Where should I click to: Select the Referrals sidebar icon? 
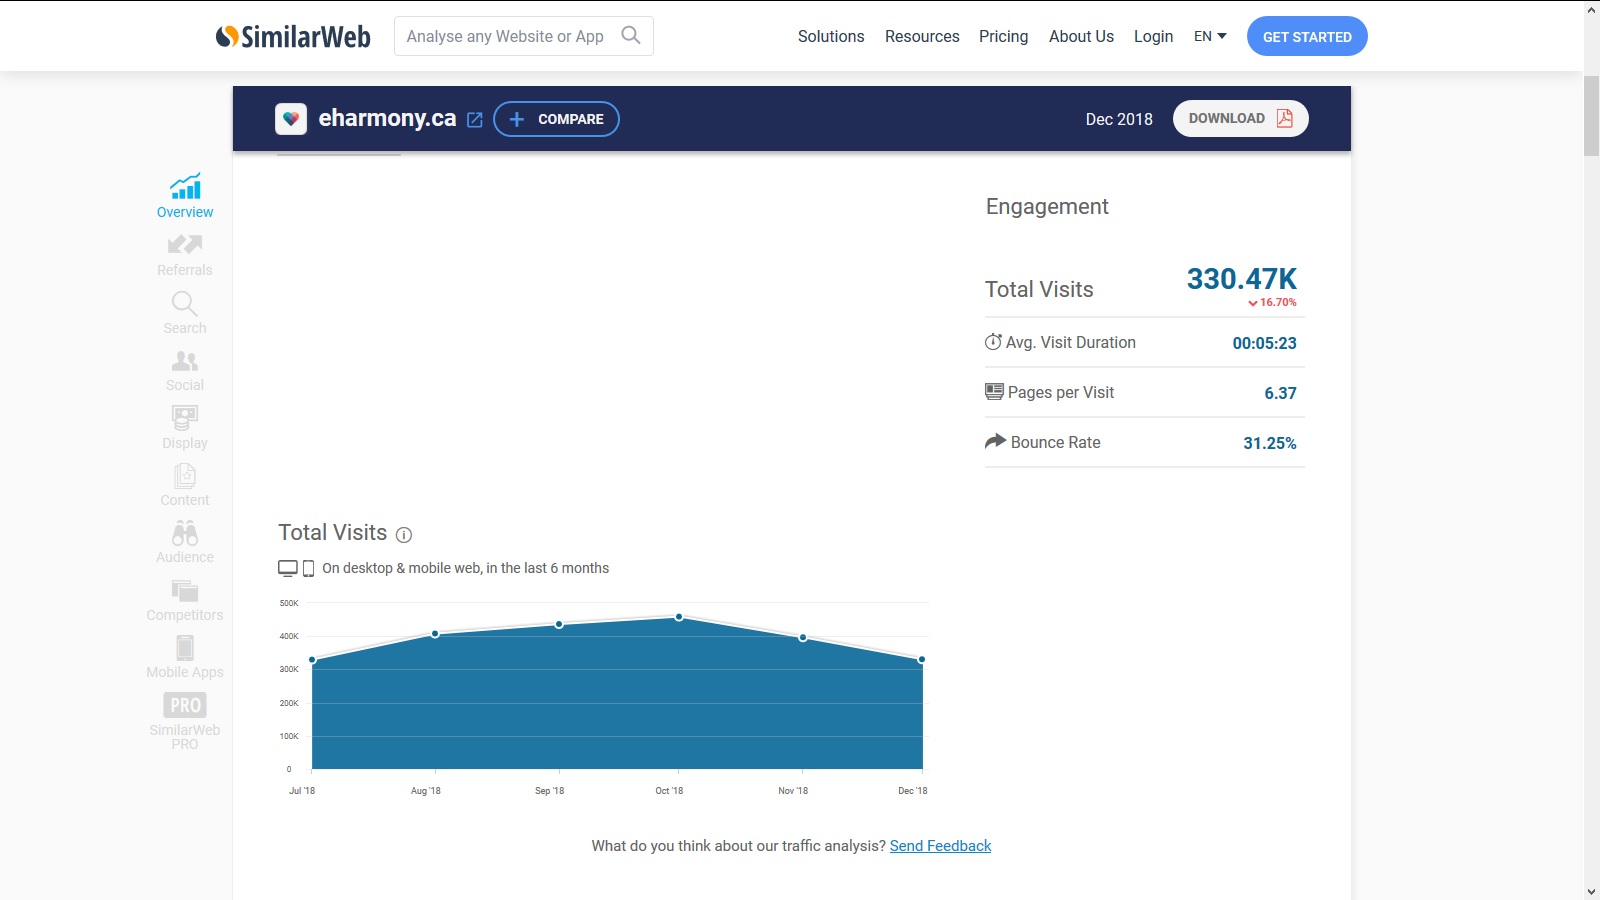click(185, 244)
